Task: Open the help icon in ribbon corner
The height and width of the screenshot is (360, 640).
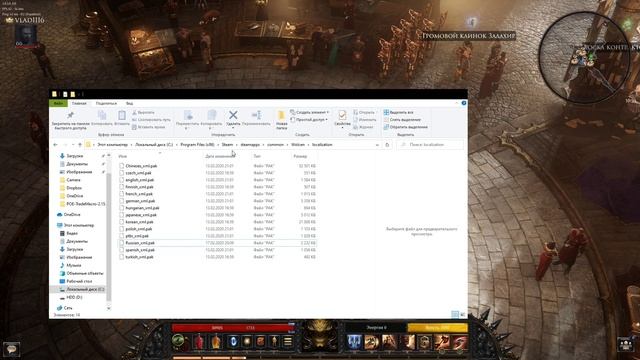Action: tap(464, 103)
